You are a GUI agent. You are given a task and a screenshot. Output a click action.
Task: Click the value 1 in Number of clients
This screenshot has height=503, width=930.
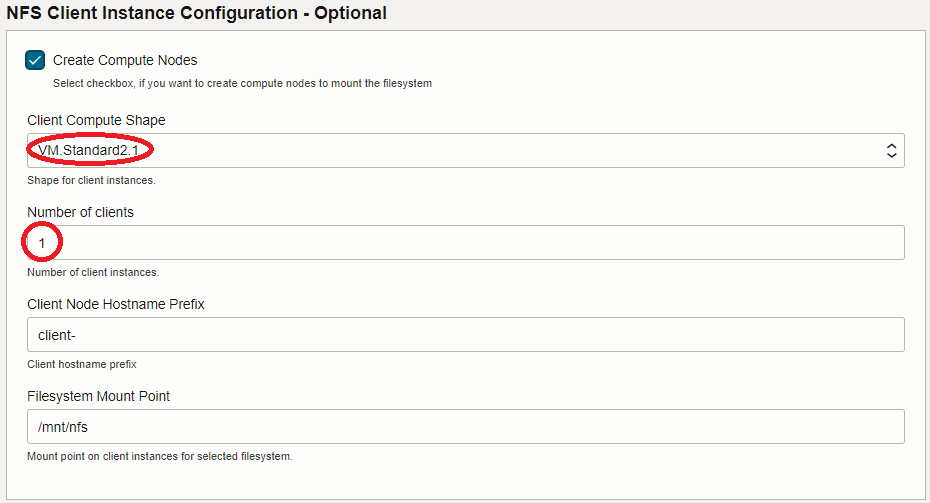click(x=42, y=243)
